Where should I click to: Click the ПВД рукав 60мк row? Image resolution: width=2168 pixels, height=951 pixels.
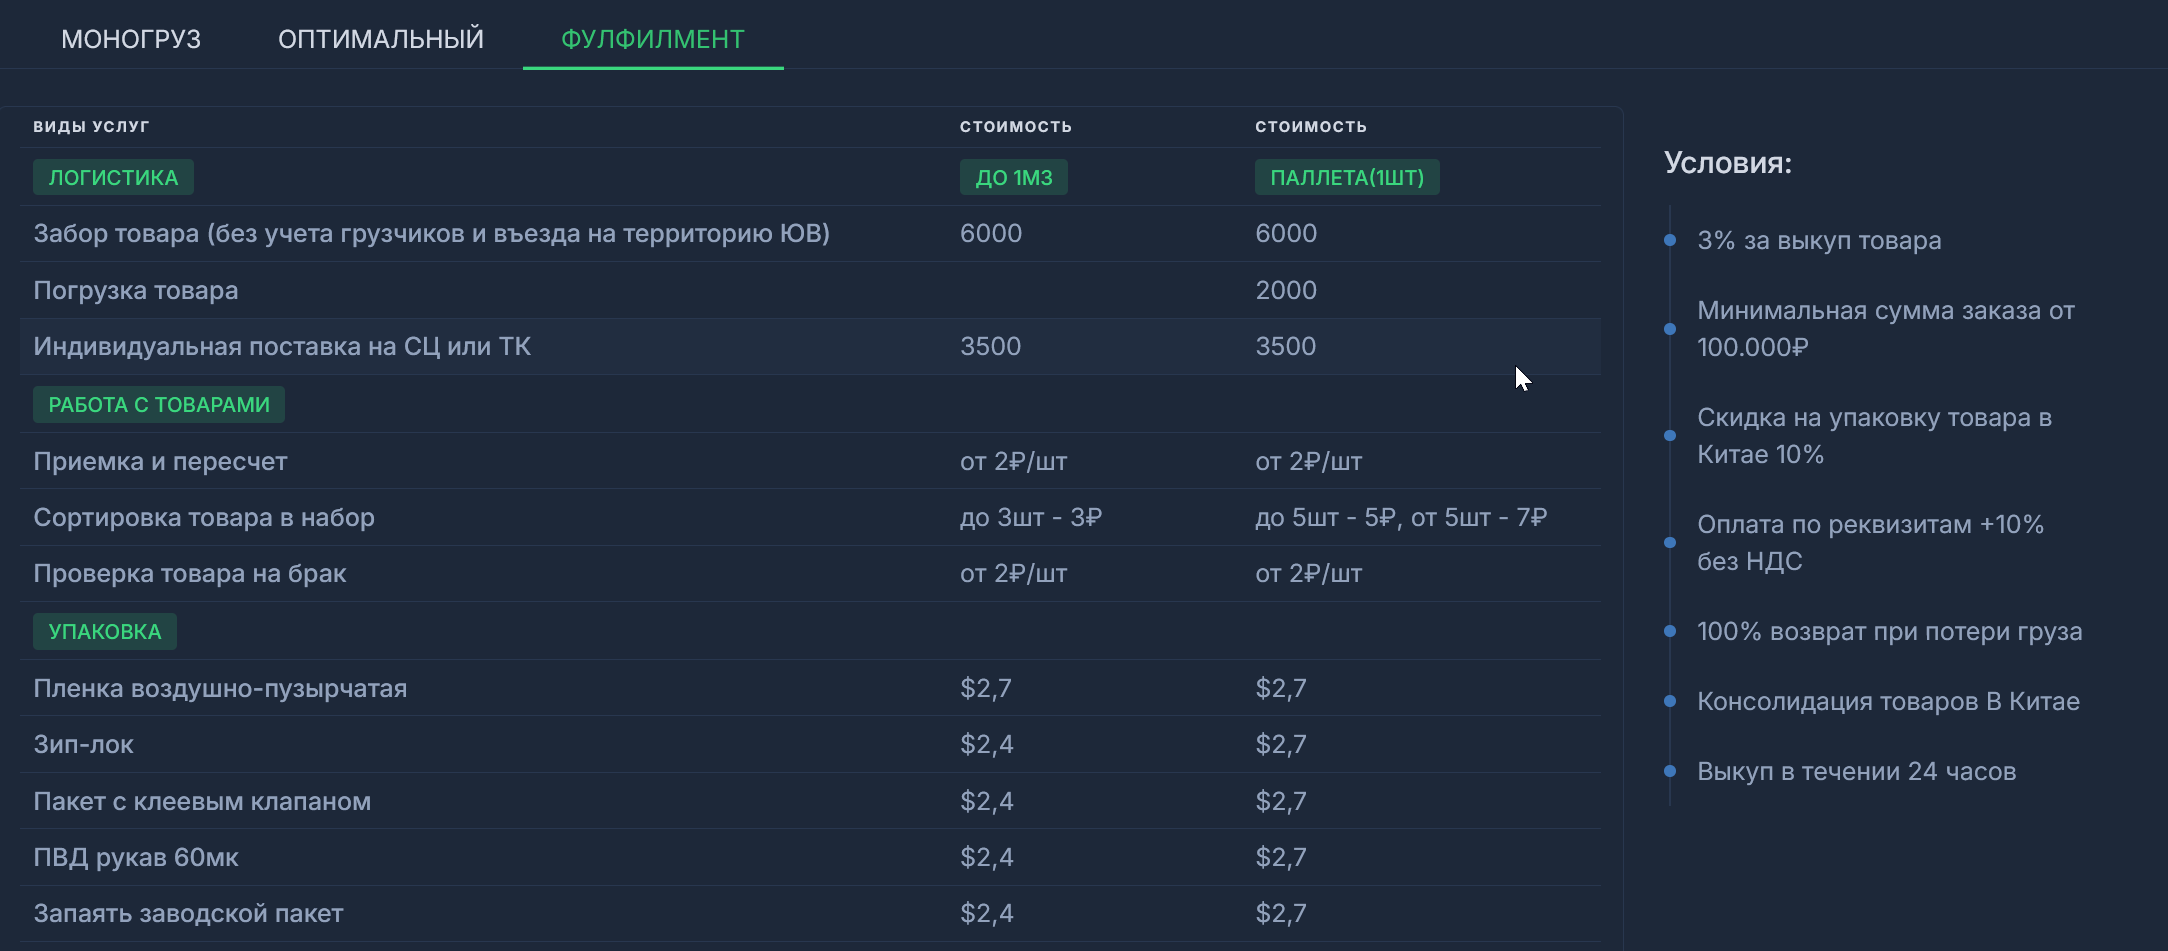pyautogui.click(x=136, y=857)
